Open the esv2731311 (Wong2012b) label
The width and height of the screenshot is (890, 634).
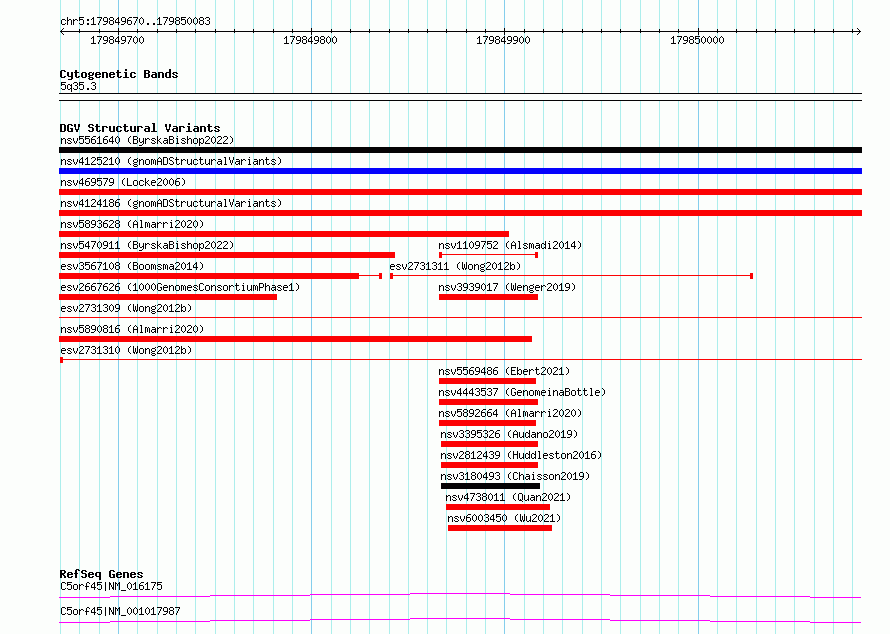(455, 266)
